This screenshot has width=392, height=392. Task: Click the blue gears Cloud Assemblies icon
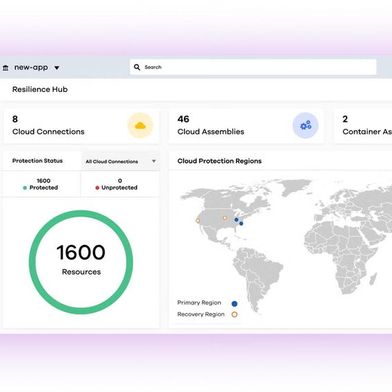306,125
